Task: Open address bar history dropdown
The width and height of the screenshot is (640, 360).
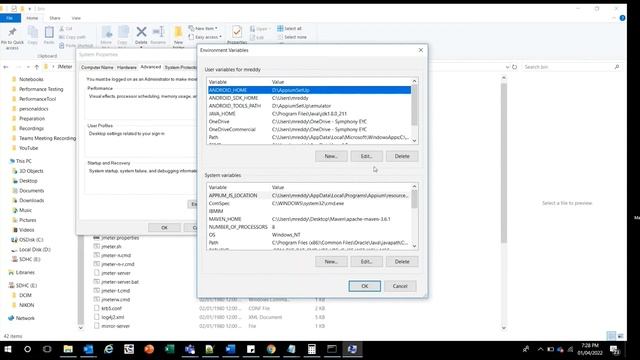Action: tap(507, 67)
